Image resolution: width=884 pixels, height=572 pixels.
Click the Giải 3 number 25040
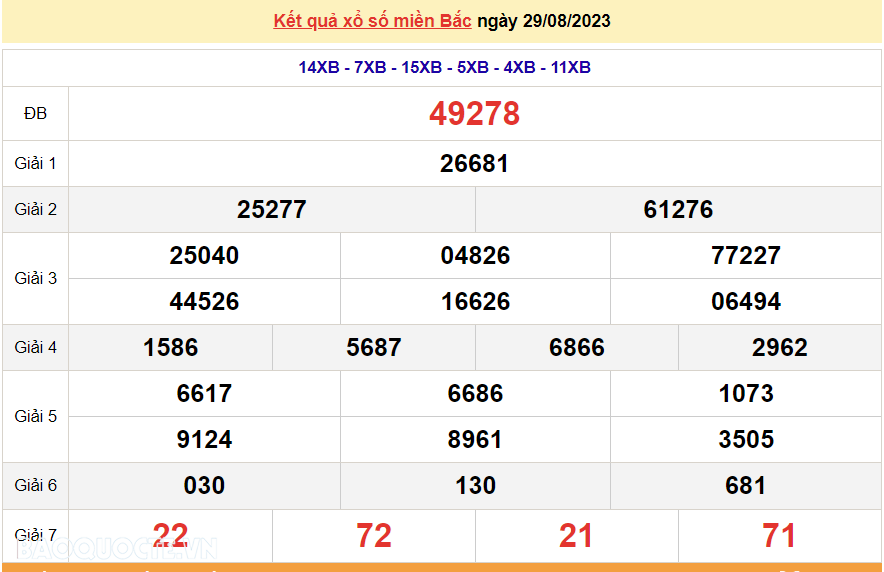(204, 255)
